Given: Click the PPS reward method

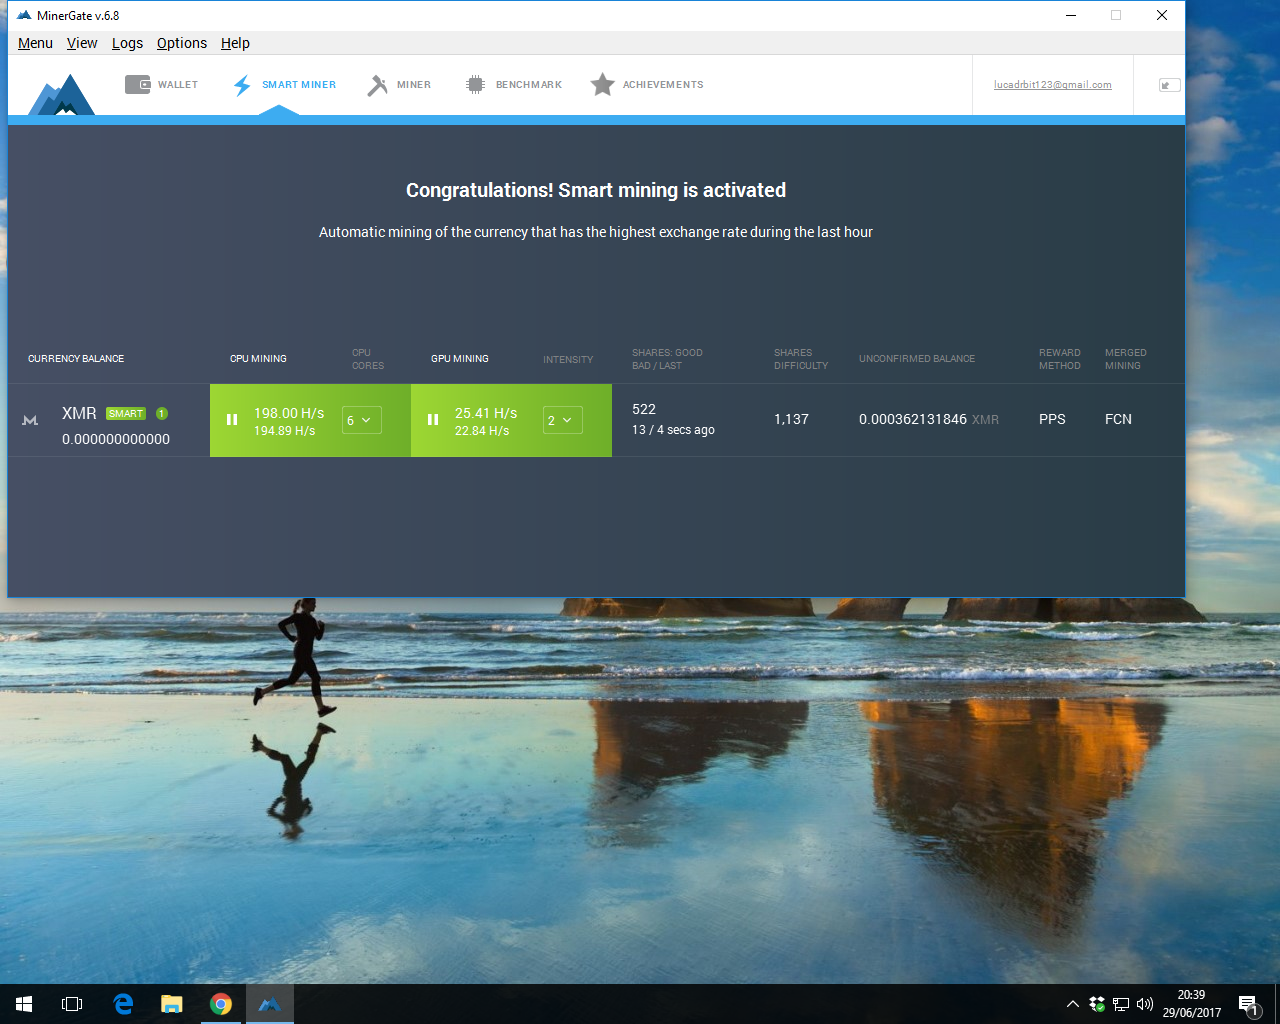Looking at the screenshot, I should coord(1052,419).
